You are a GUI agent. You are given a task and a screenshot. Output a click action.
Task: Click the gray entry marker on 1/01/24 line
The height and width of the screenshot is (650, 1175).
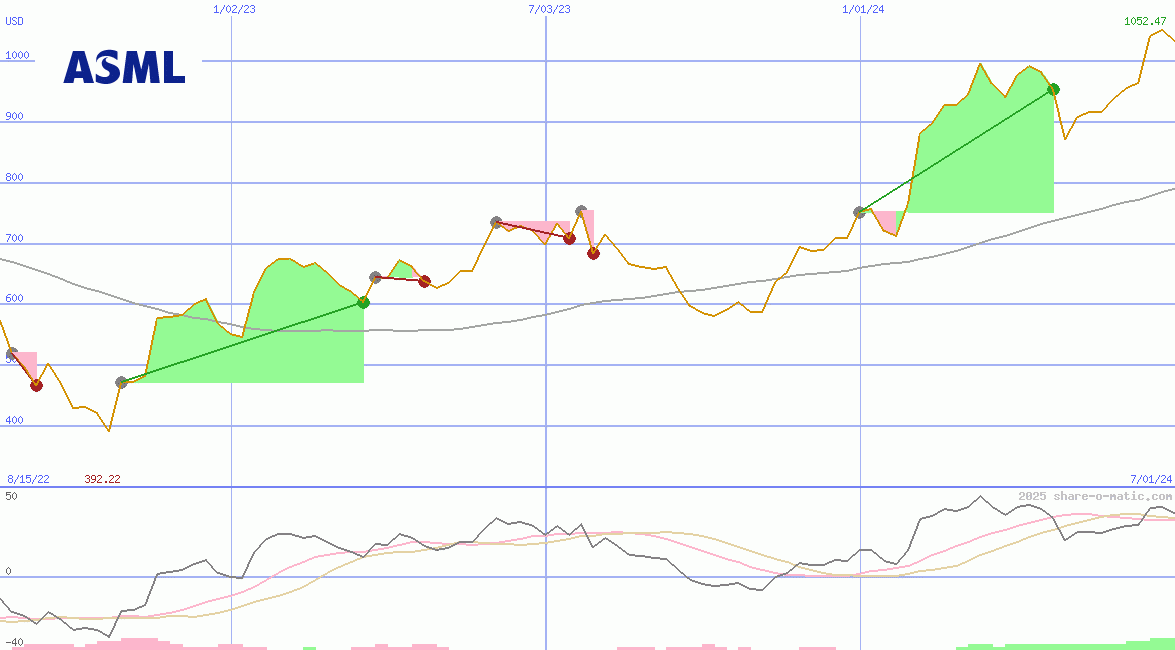click(x=860, y=212)
